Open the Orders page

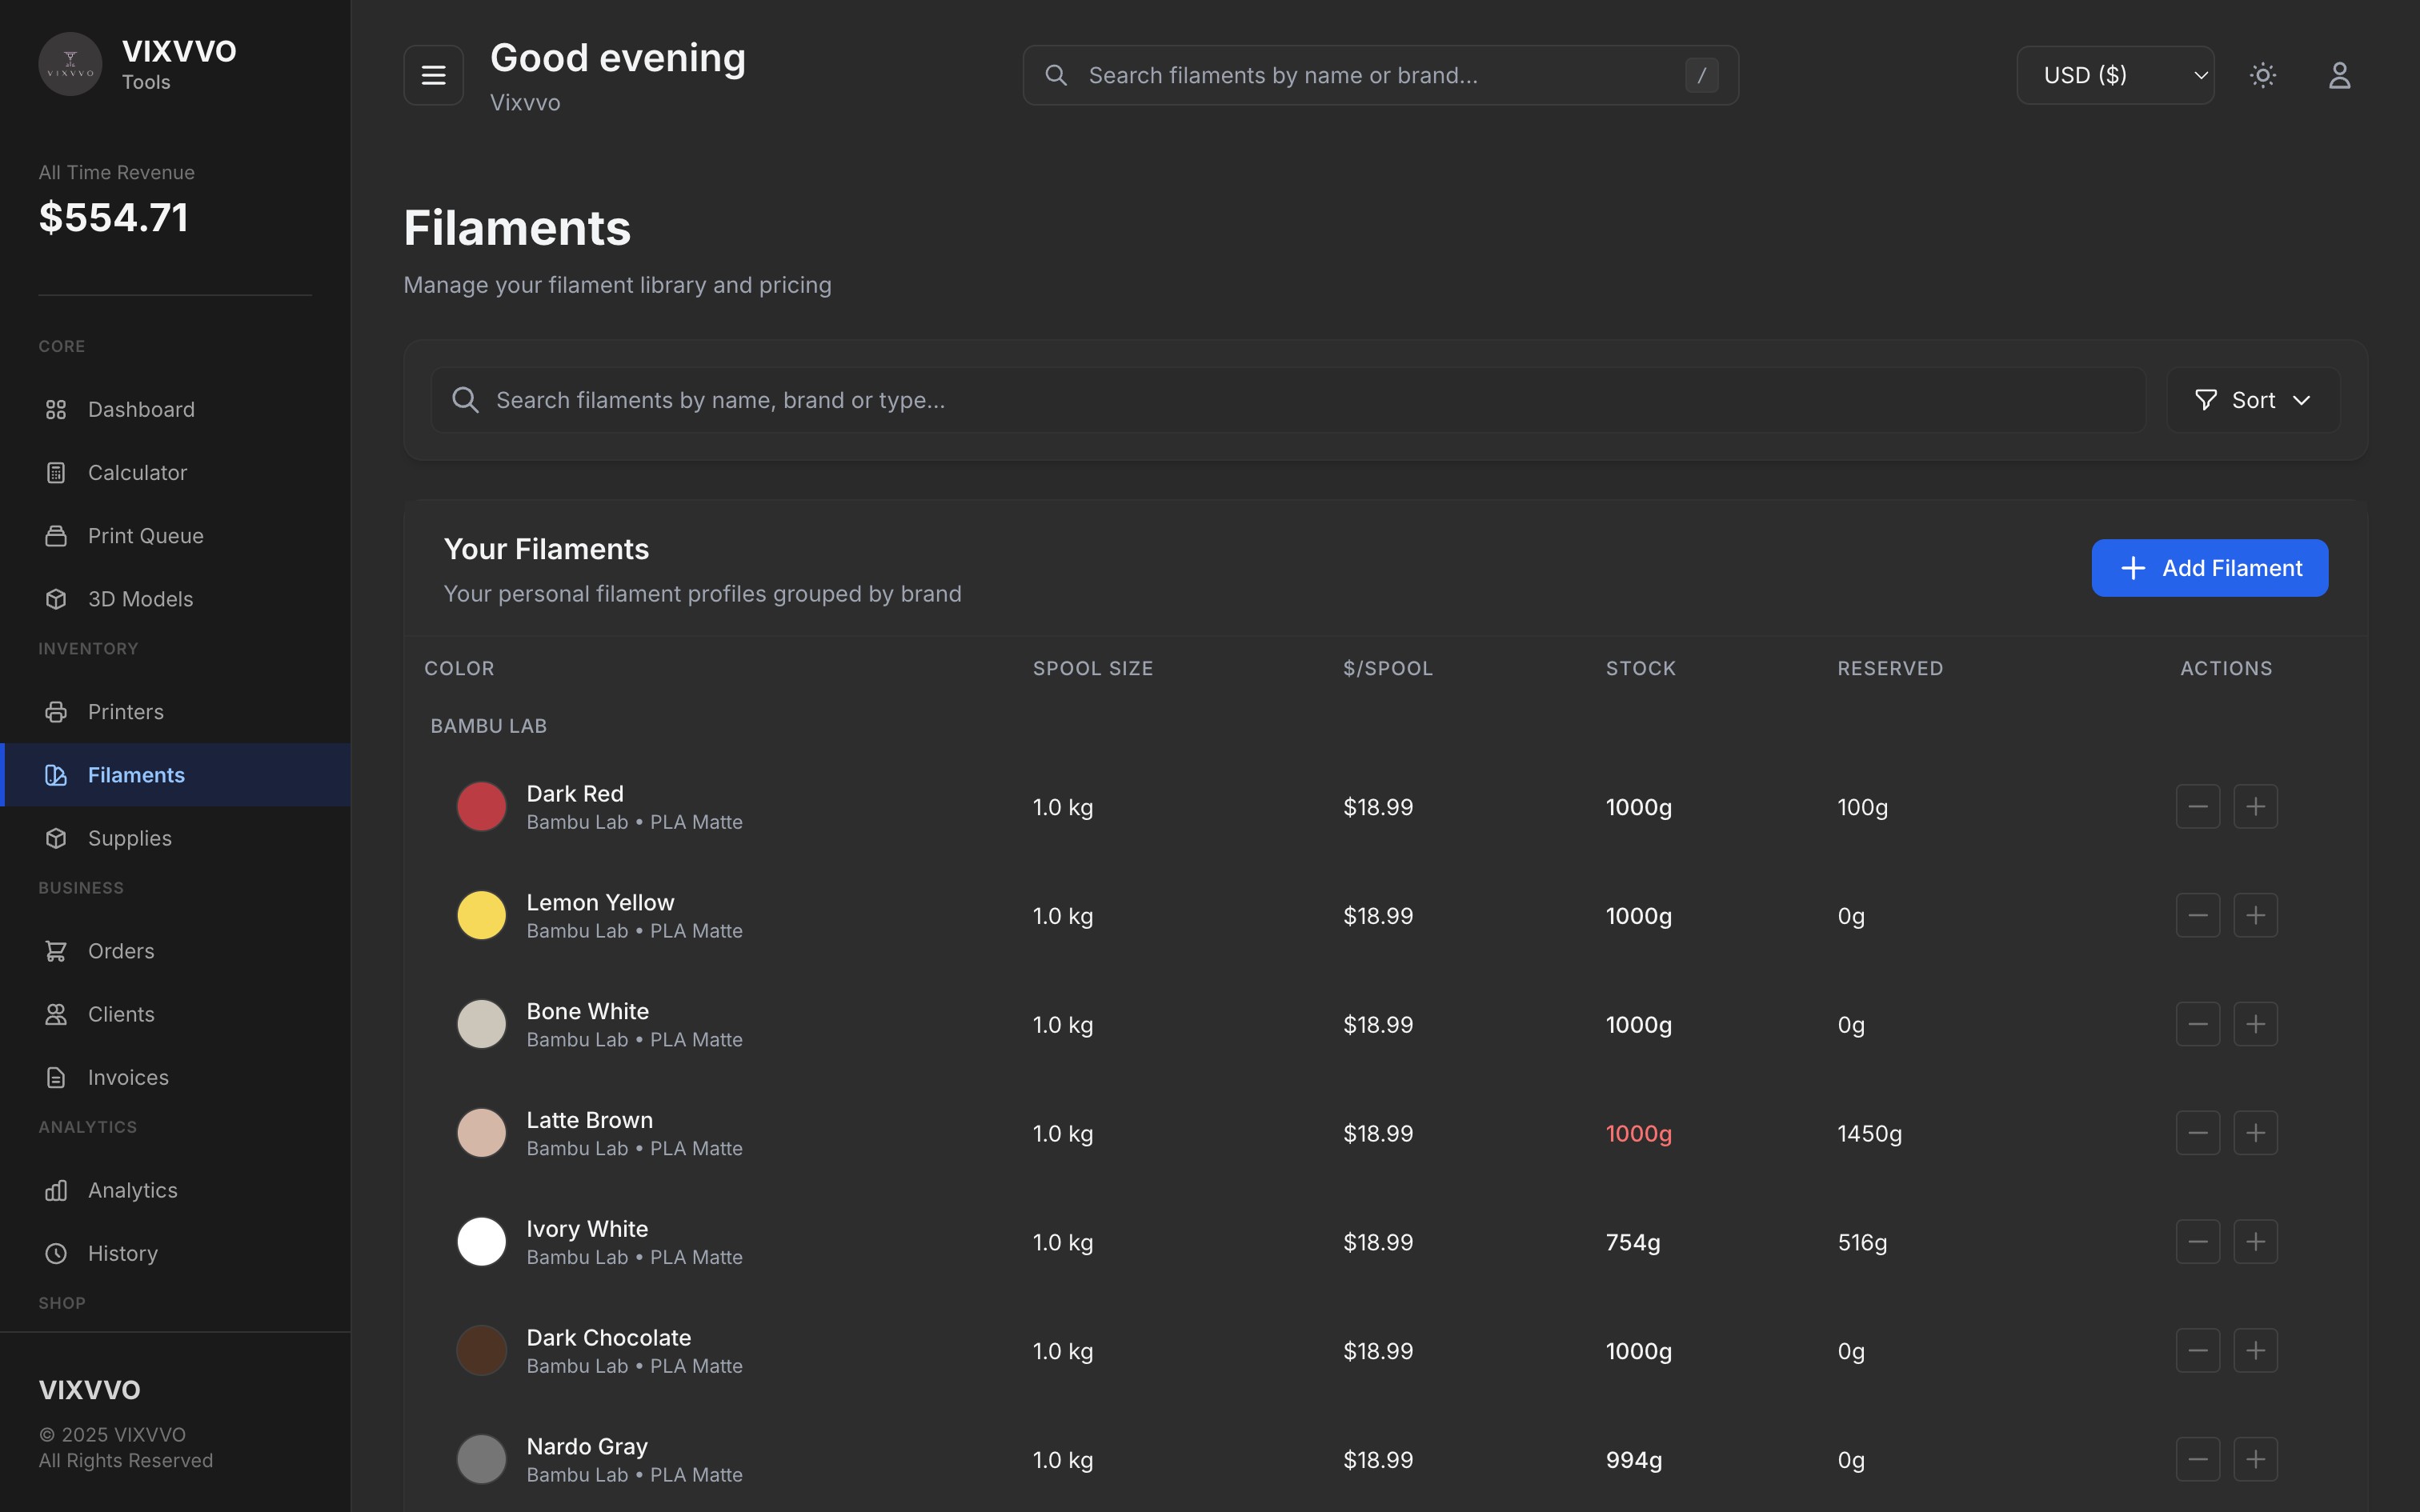(x=121, y=951)
